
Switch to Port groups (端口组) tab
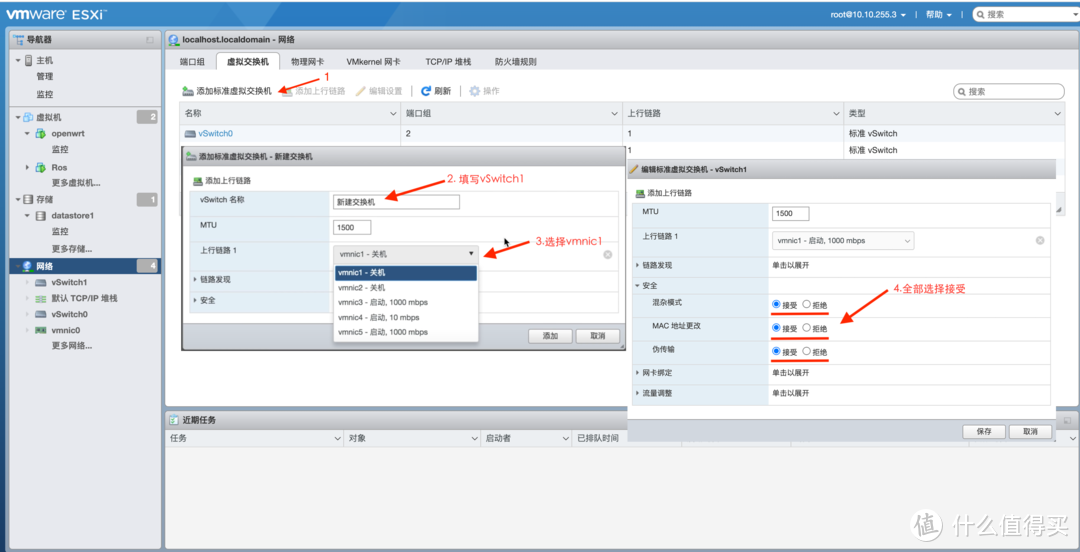[192, 61]
